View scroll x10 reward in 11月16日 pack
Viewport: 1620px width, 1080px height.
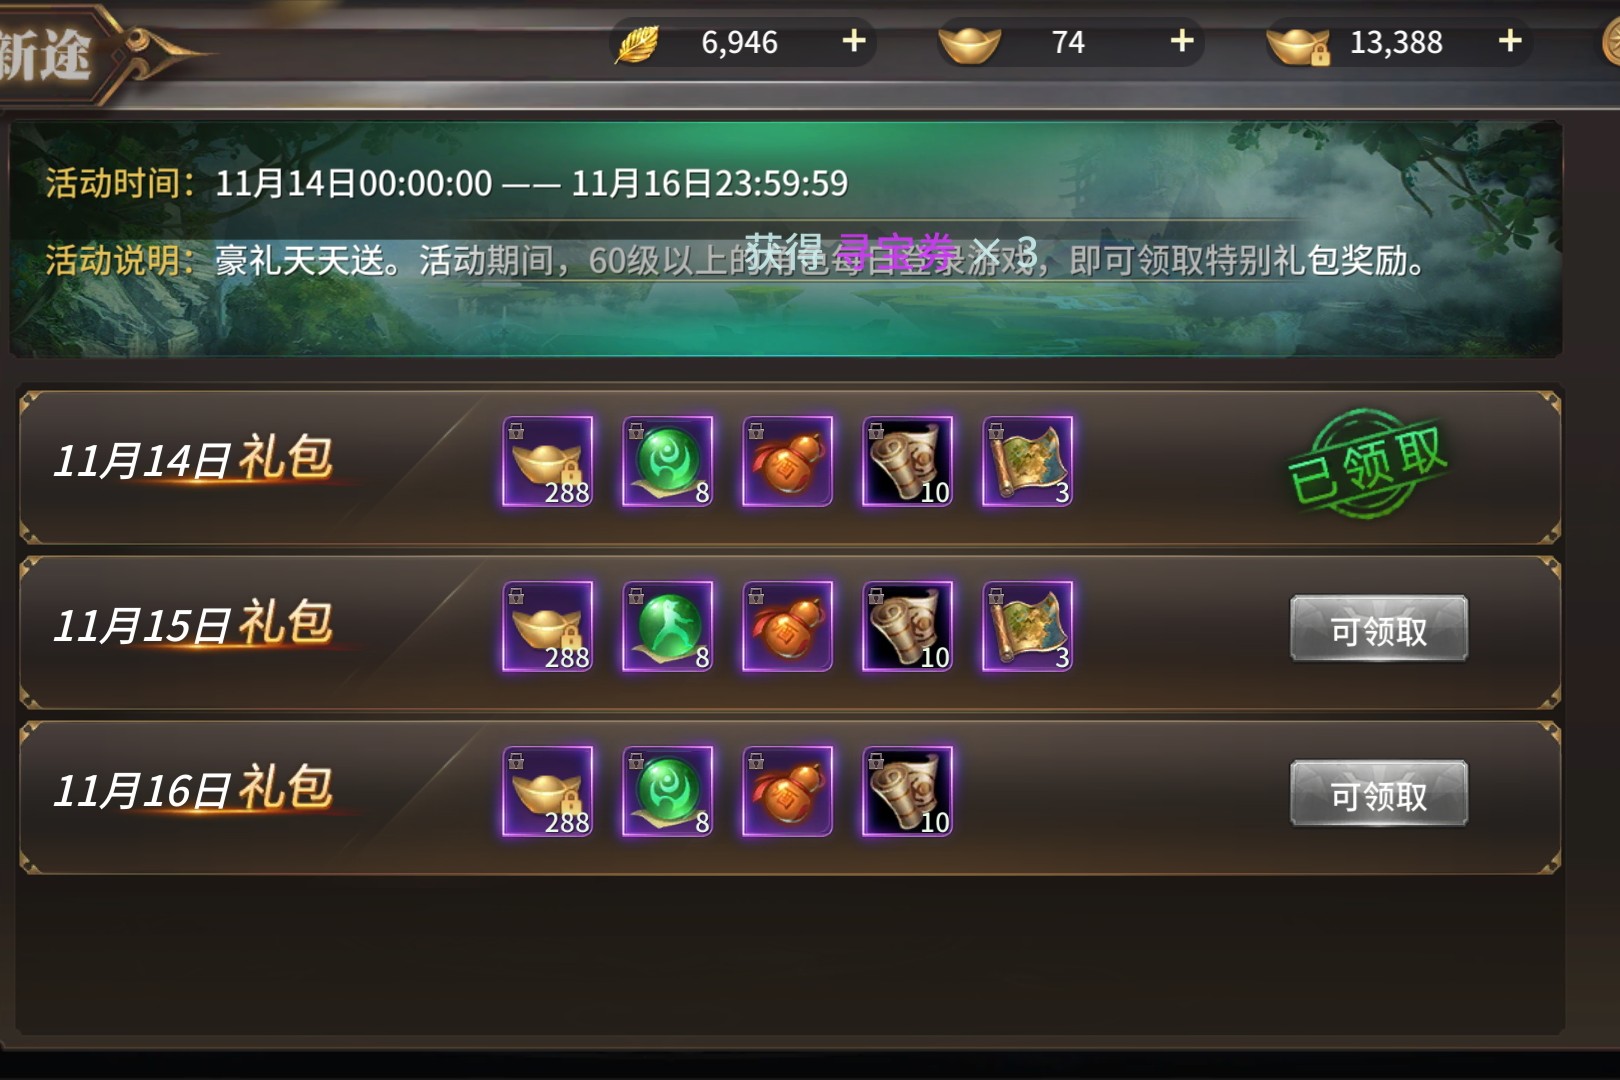908,792
